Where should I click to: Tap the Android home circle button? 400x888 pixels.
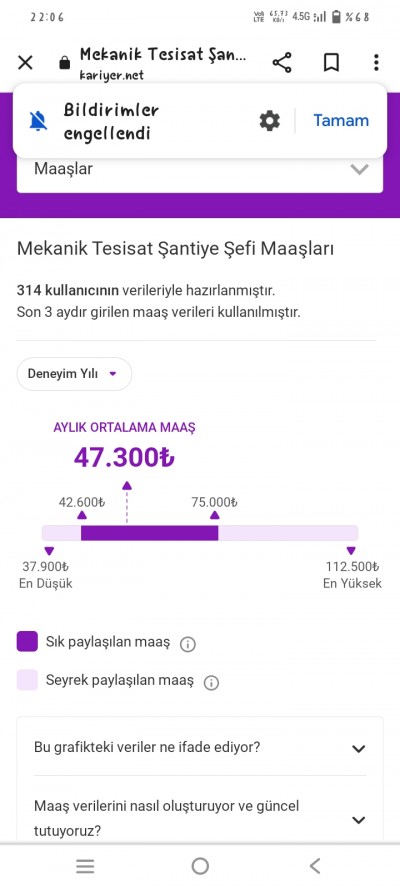point(200,866)
